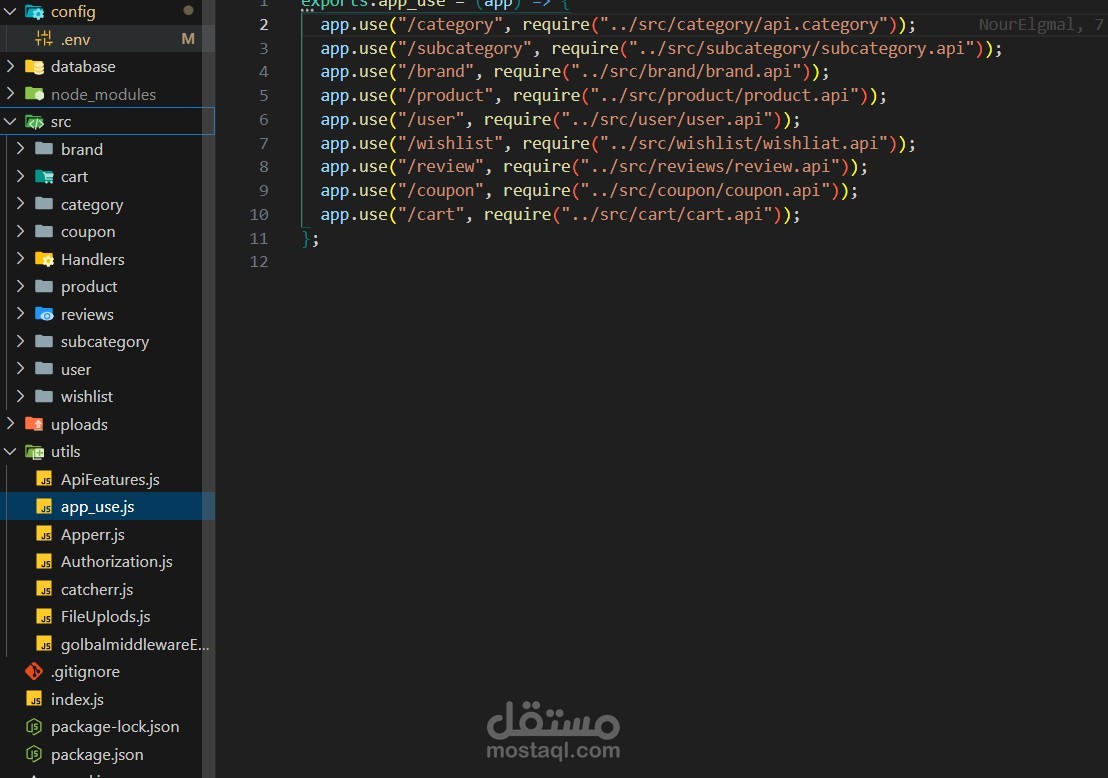1108x778 pixels.
Task: Click the reviews folder eye icon
Action: (44, 314)
